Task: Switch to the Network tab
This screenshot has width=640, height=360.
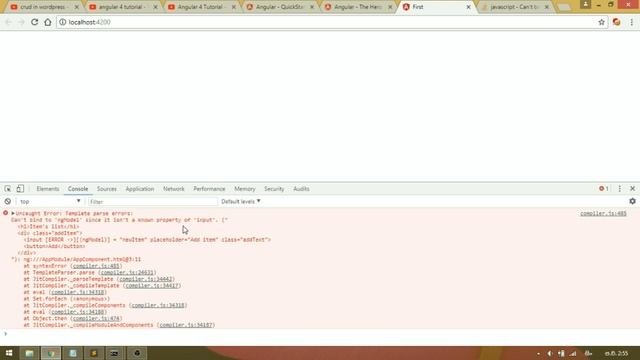Action: [173, 189]
